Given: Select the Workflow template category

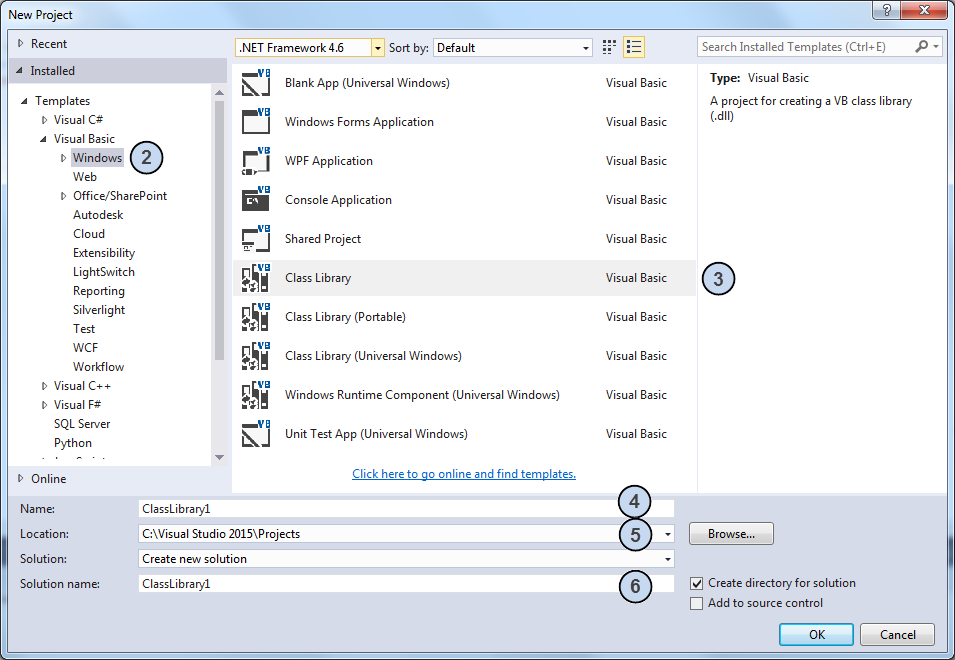Looking at the screenshot, I should tap(99, 367).
